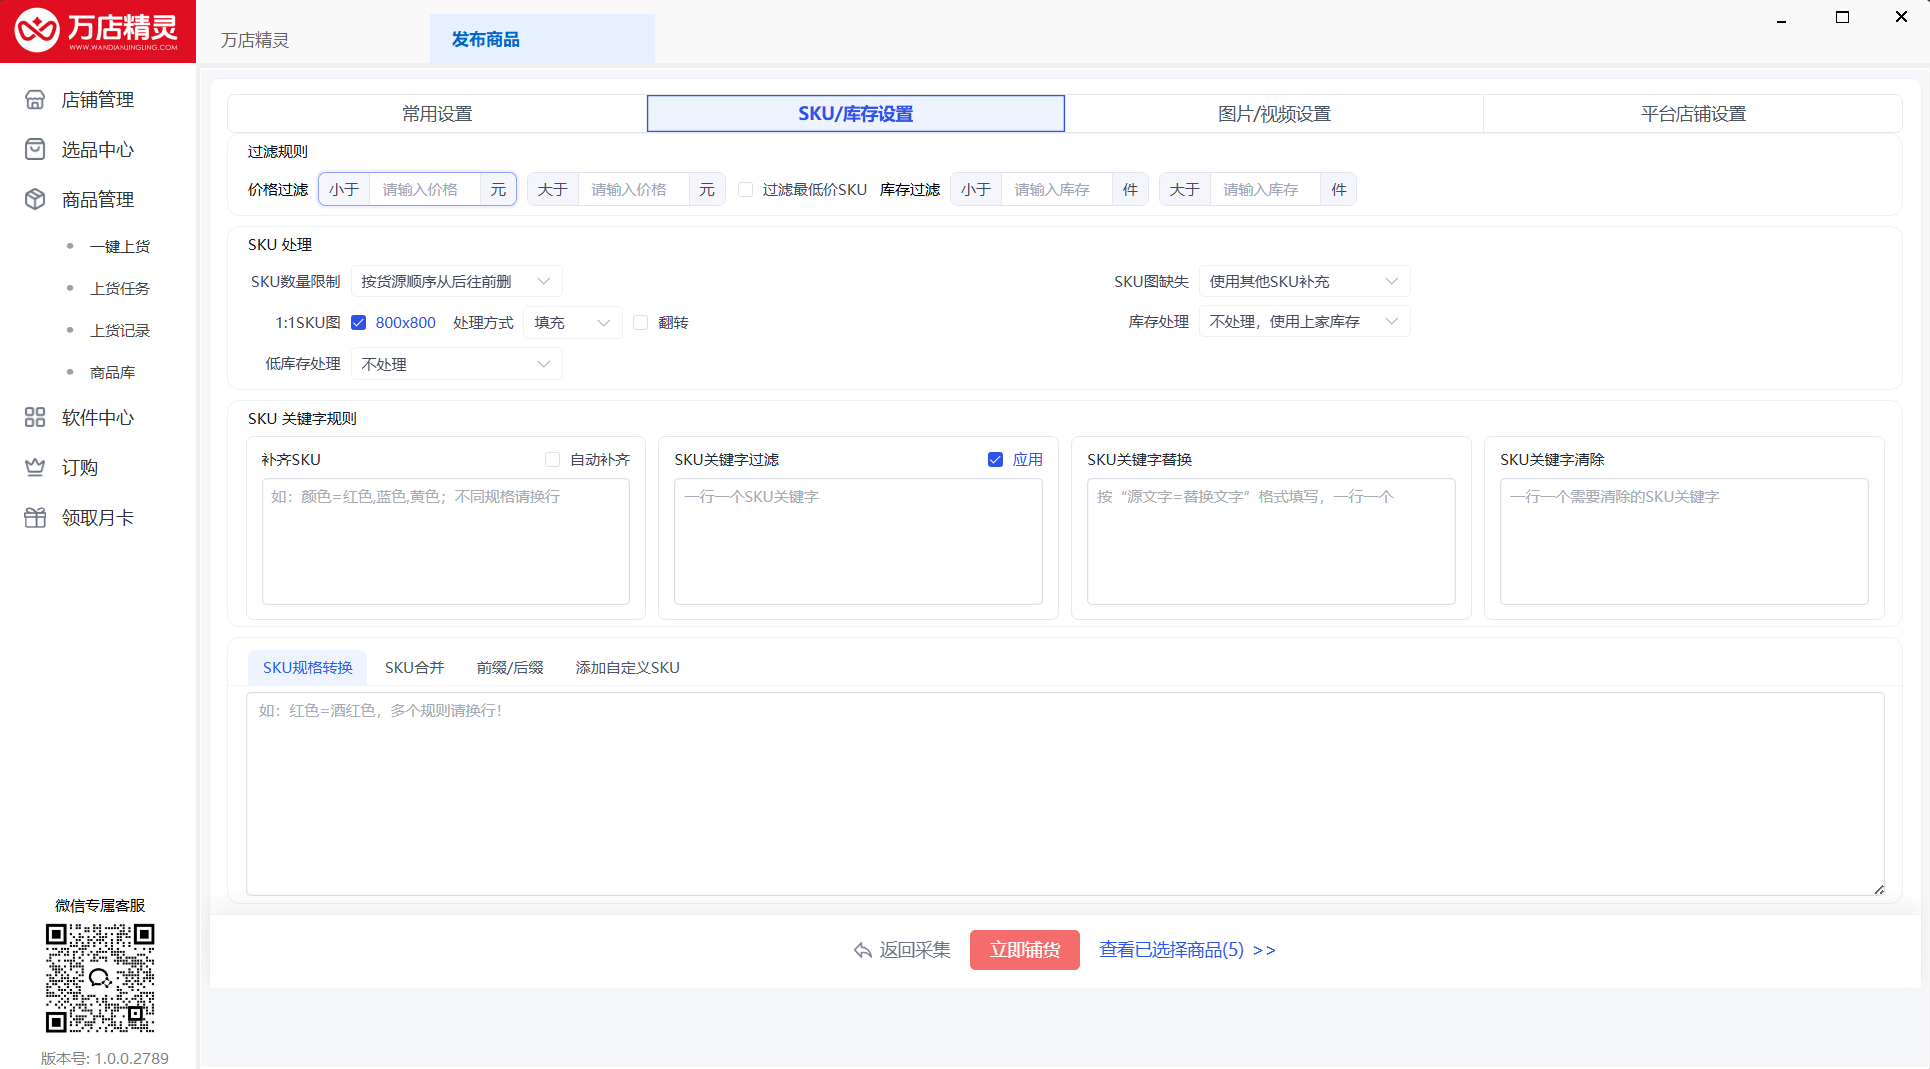This screenshot has width=1930, height=1069.
Task: Open 软件中心 in the sidebar
Action: click(x=98, y=418)
